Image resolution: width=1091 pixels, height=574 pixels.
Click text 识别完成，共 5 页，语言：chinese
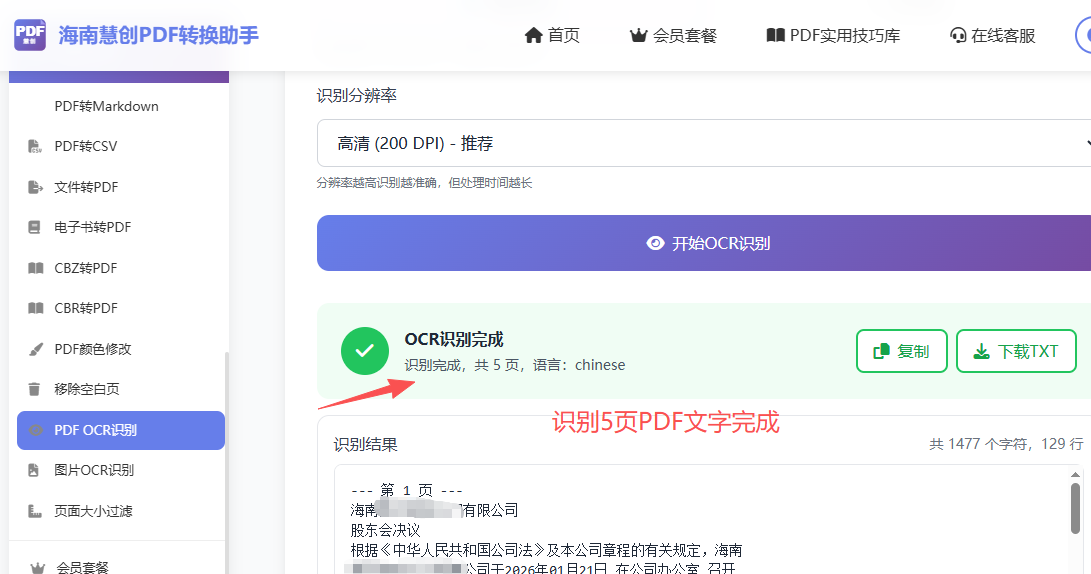(x=515, y=365)
